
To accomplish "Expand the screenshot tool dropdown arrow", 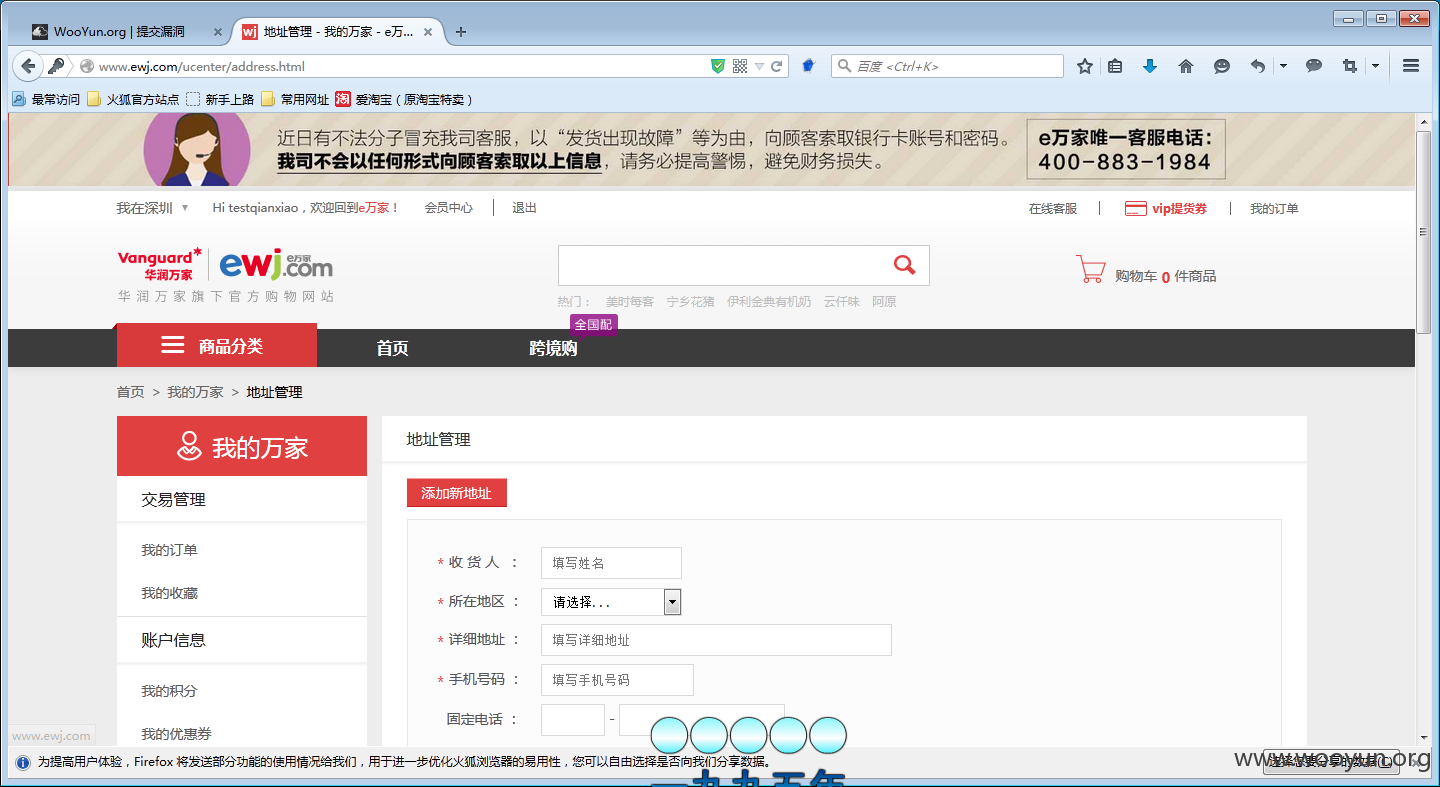I will coord(1375,66).
